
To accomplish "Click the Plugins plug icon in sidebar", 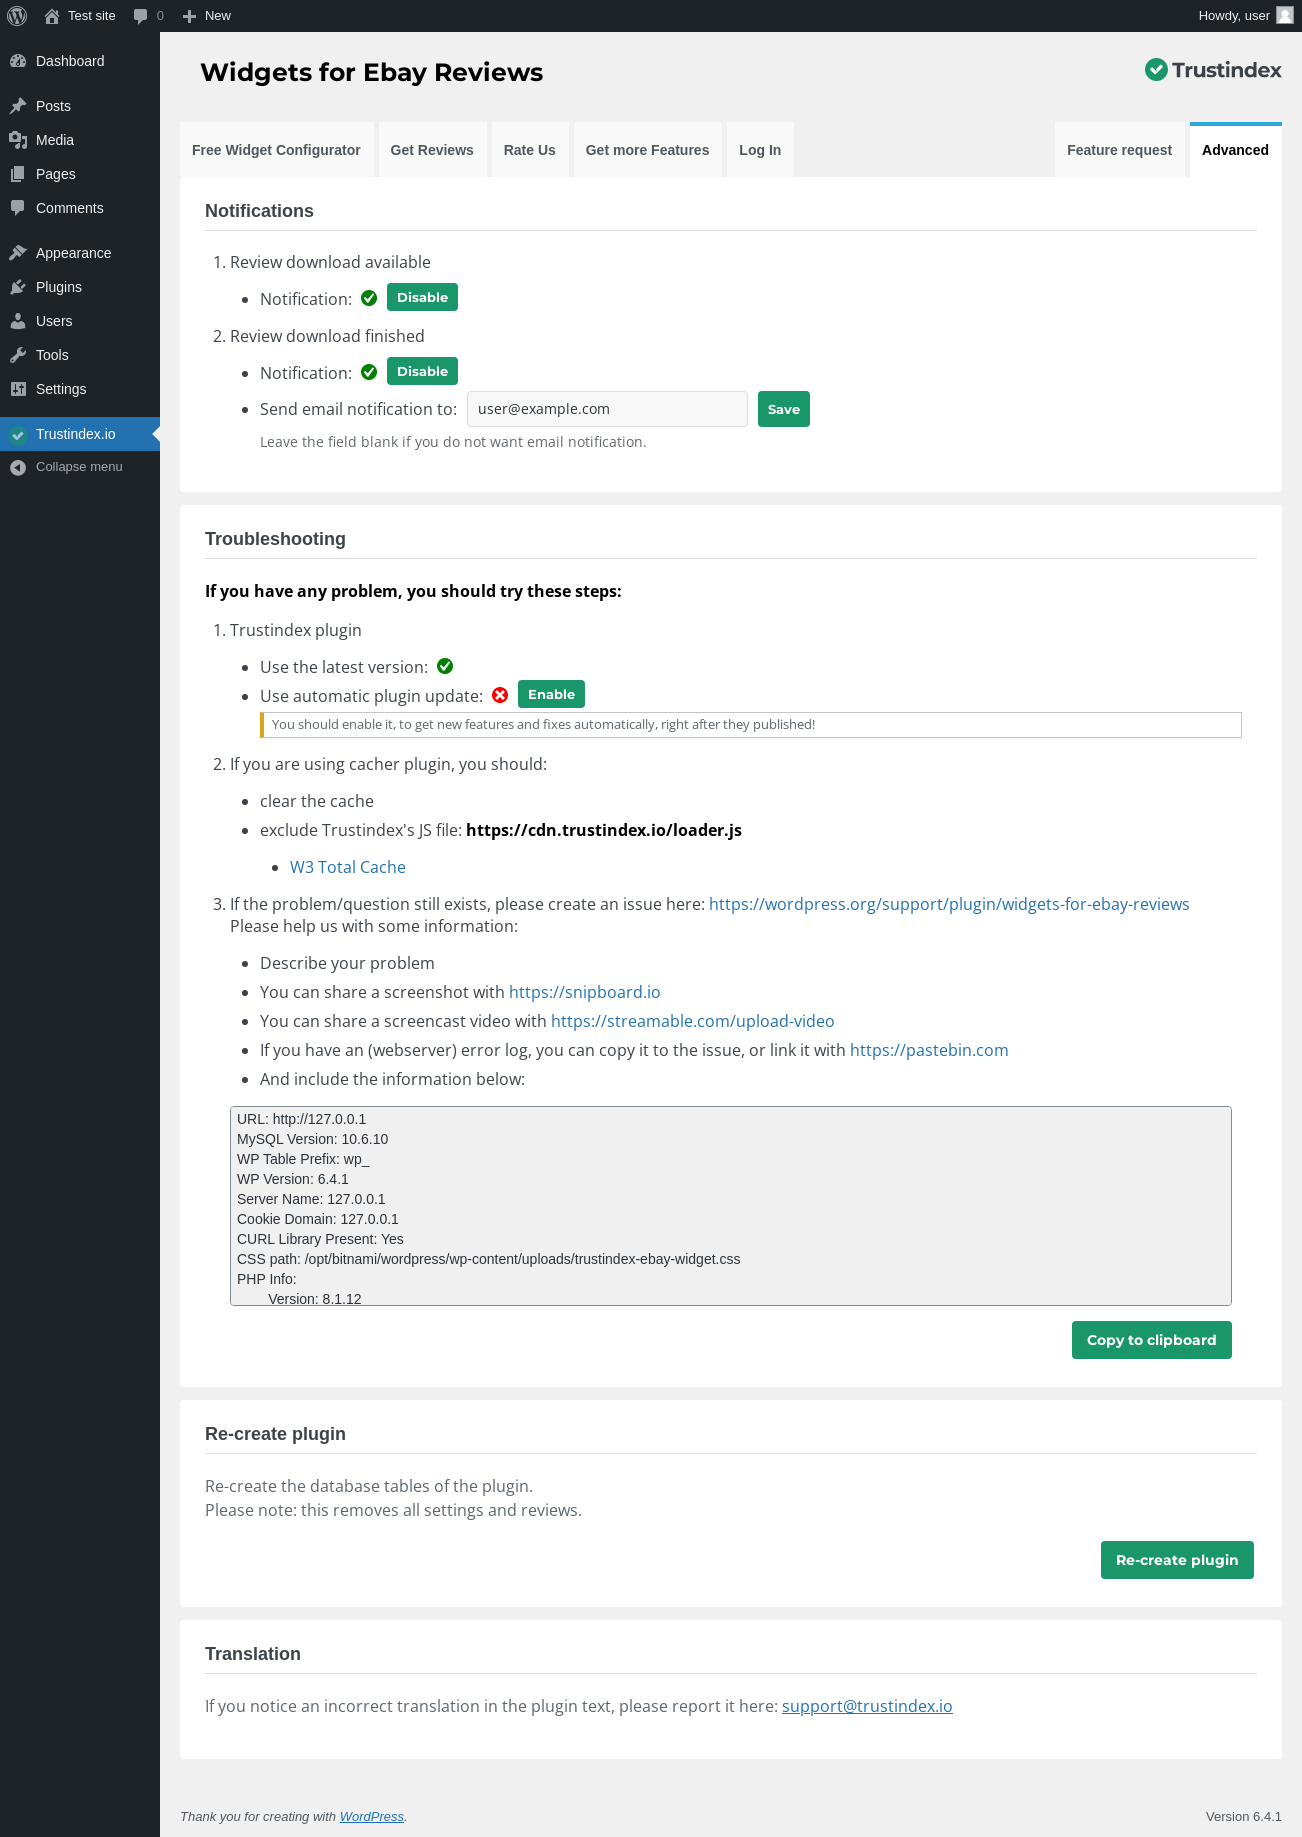I will (x=18, y=287).
